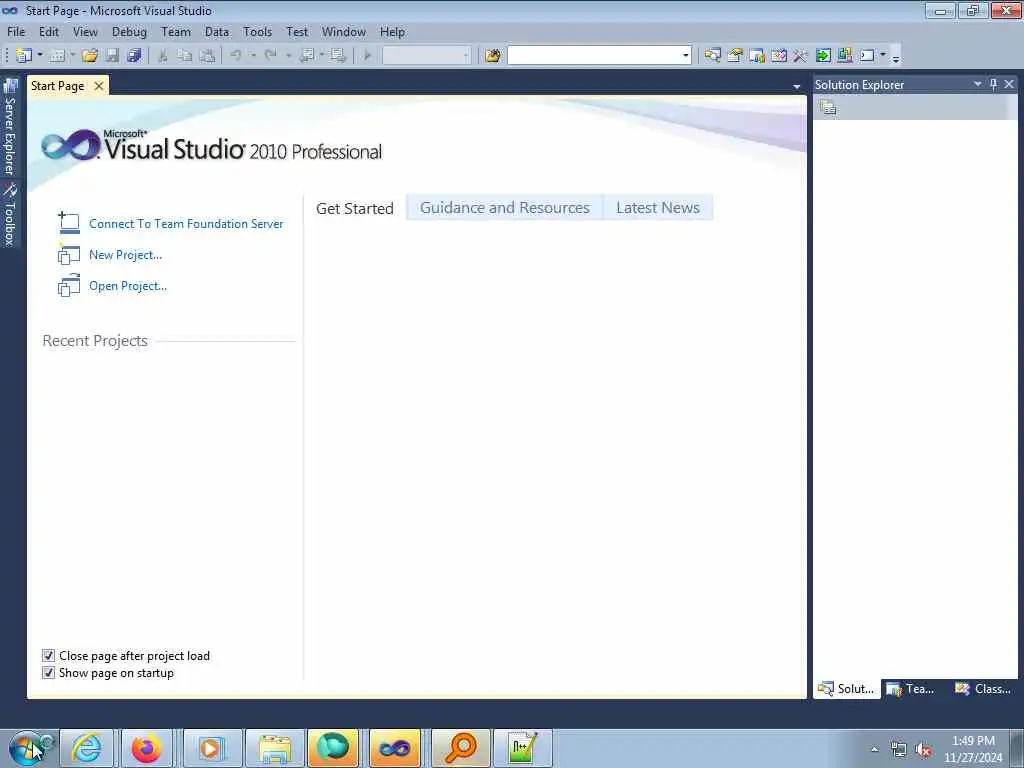Toggle Show page on startup checkbox

point(48,673)
